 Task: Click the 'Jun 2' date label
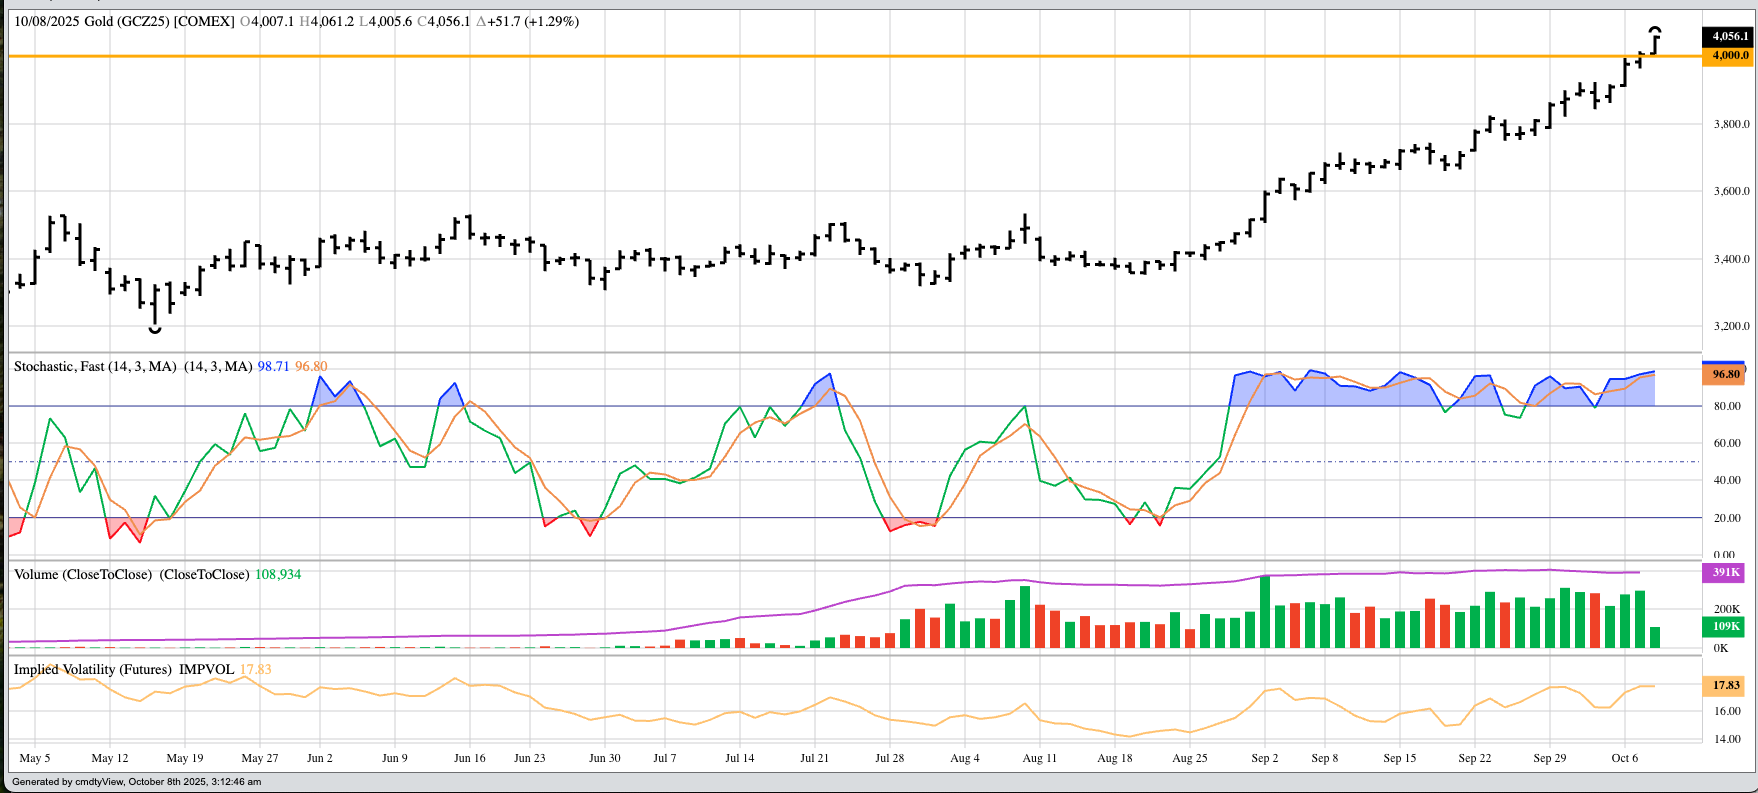click(x=320, y=758)
